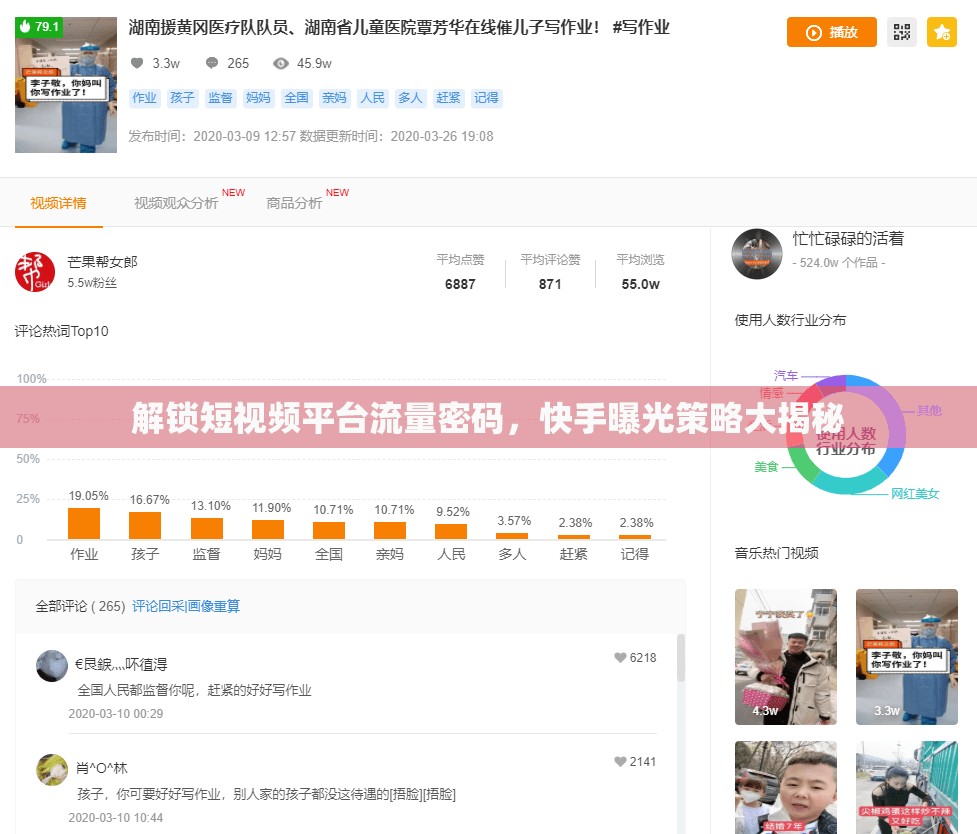Click the 芒果帮女郎 red avatar
The height and width of the screenshot is (834, 977).
35,272
